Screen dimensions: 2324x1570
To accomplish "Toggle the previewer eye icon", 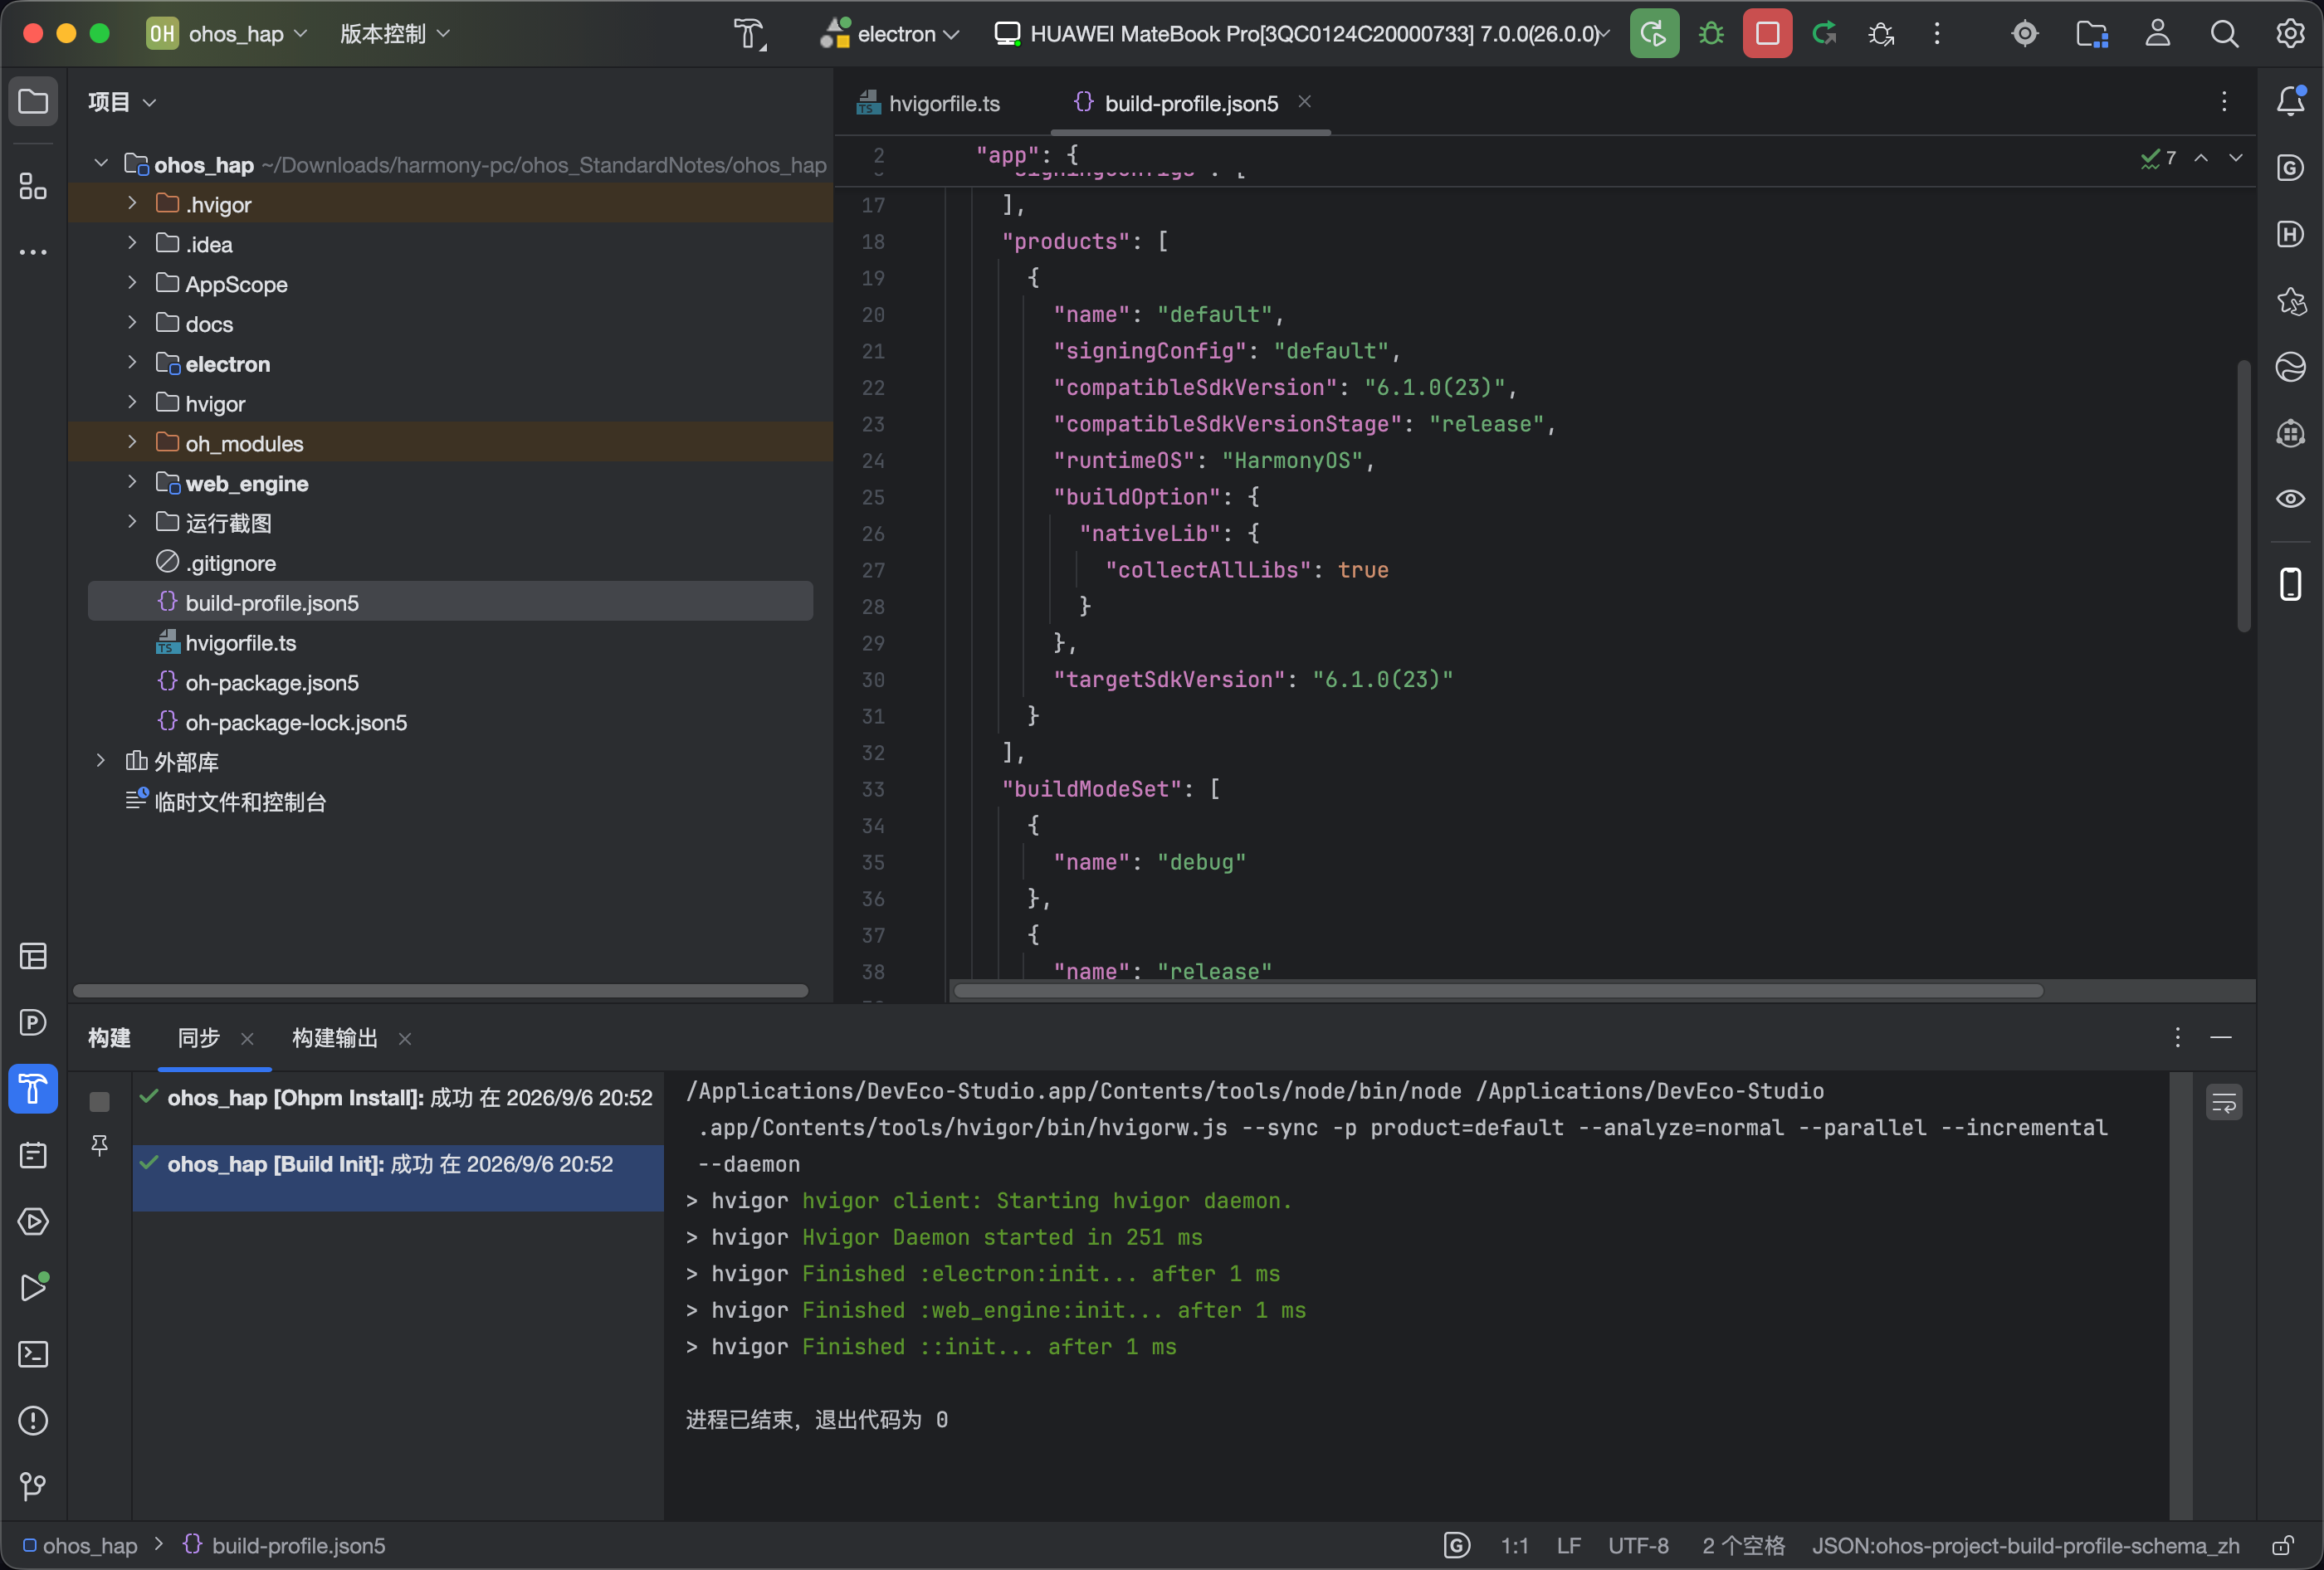I will click(x=2290, y=498).
